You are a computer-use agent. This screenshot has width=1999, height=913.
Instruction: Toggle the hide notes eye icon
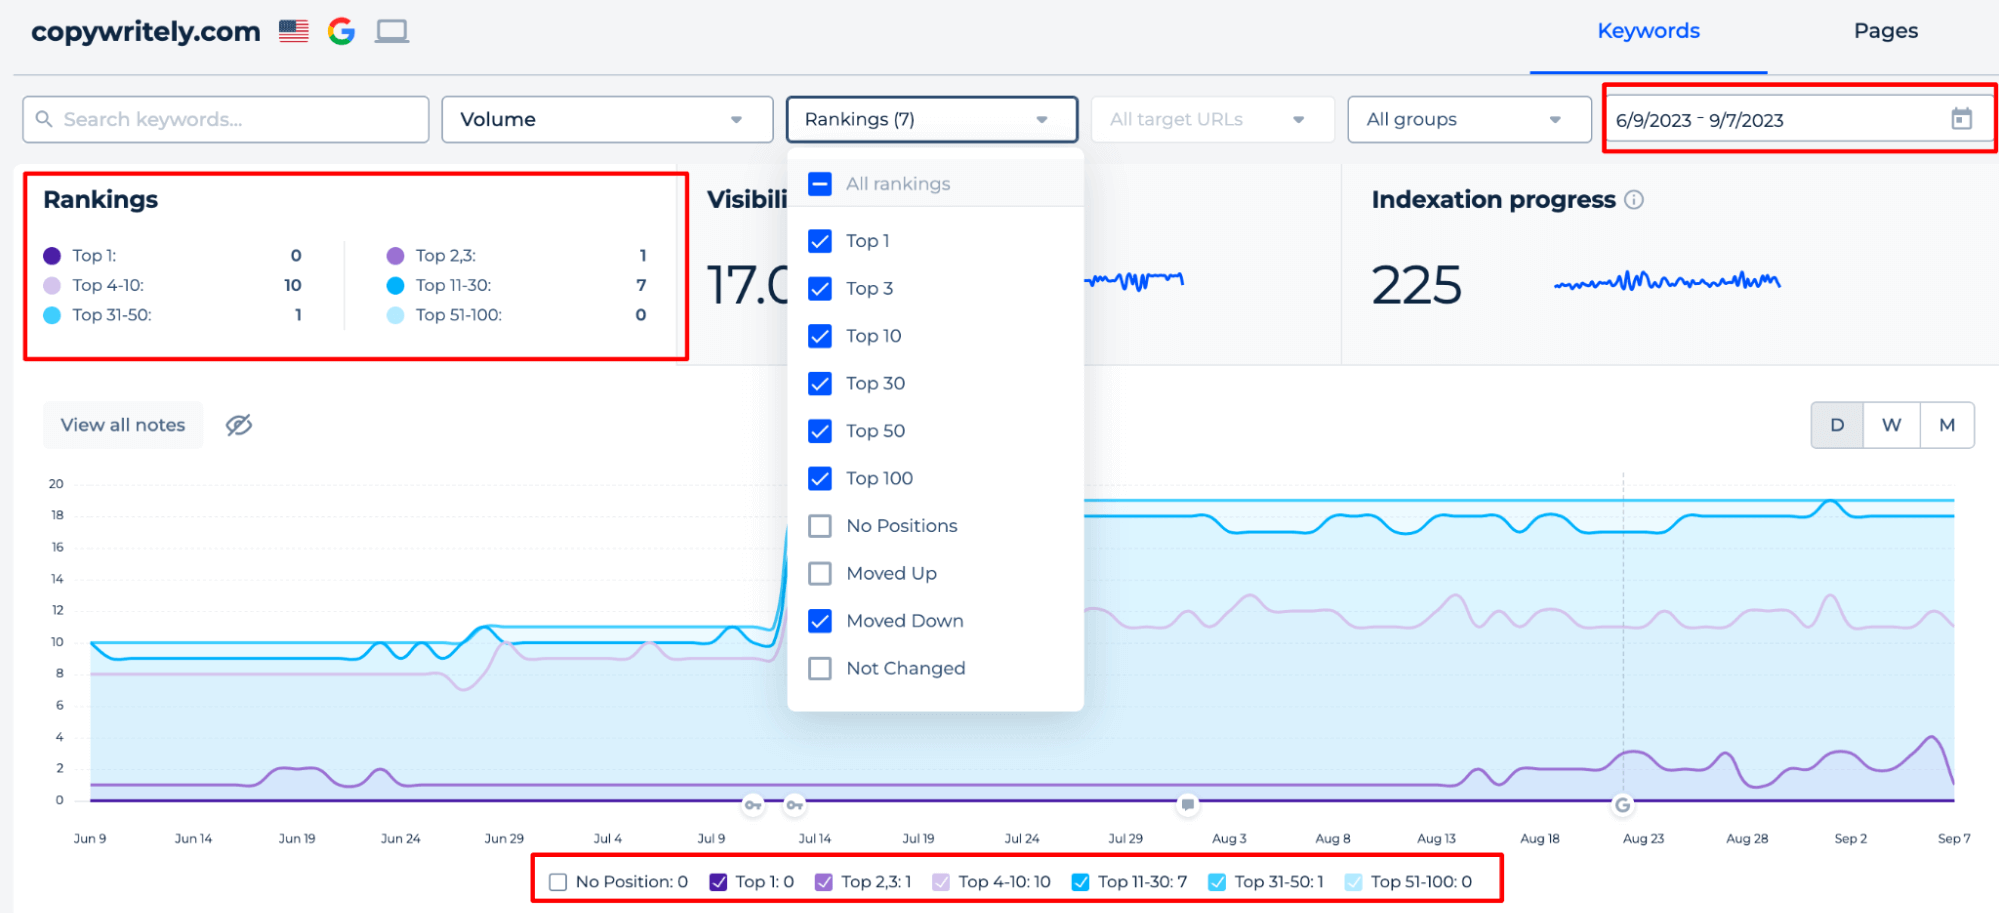[238, 425]
